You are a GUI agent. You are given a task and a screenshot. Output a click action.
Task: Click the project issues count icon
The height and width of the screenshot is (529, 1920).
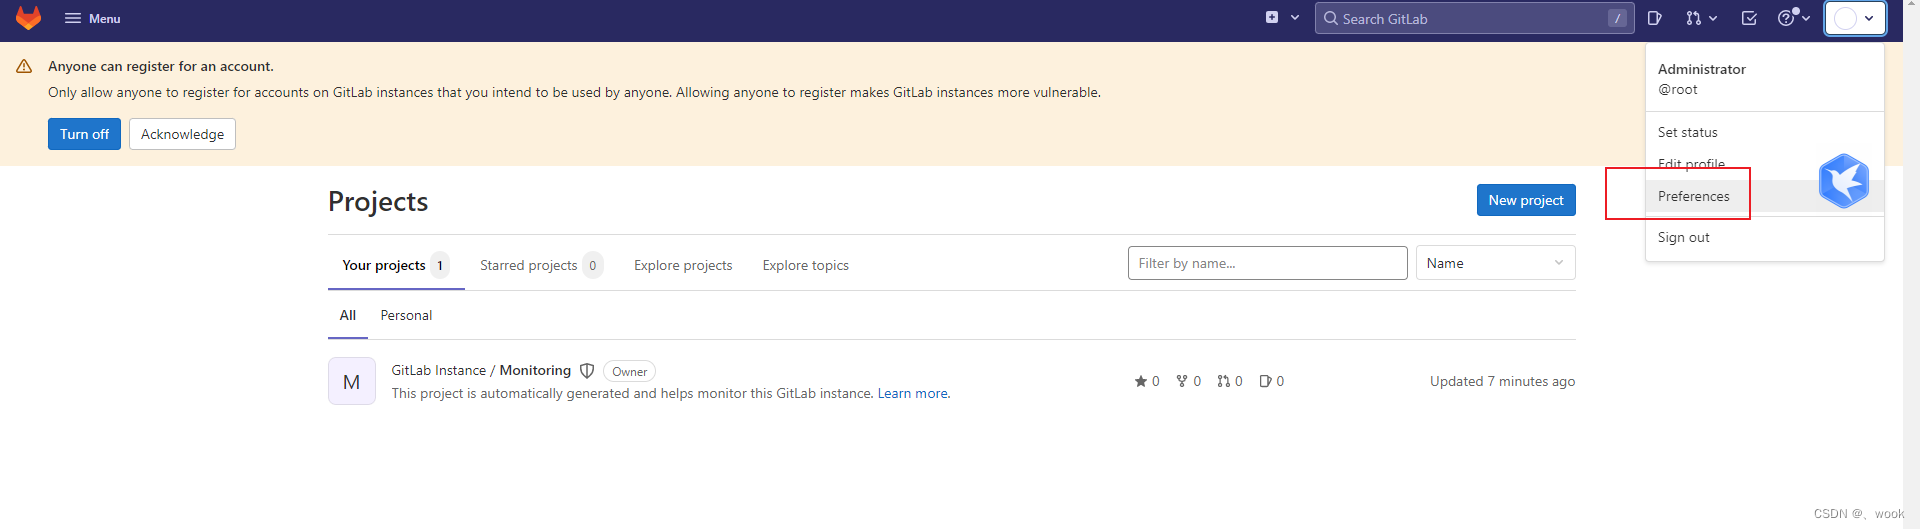(1265, 381)
